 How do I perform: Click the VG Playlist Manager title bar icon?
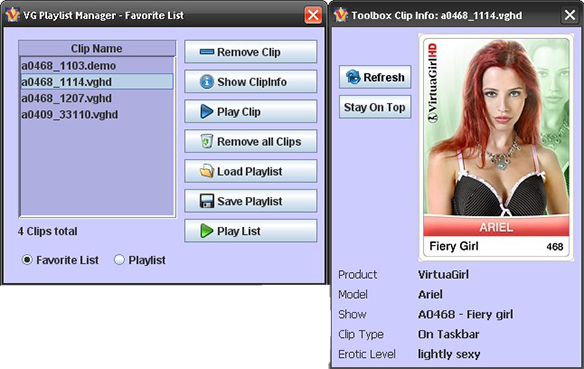12,15
